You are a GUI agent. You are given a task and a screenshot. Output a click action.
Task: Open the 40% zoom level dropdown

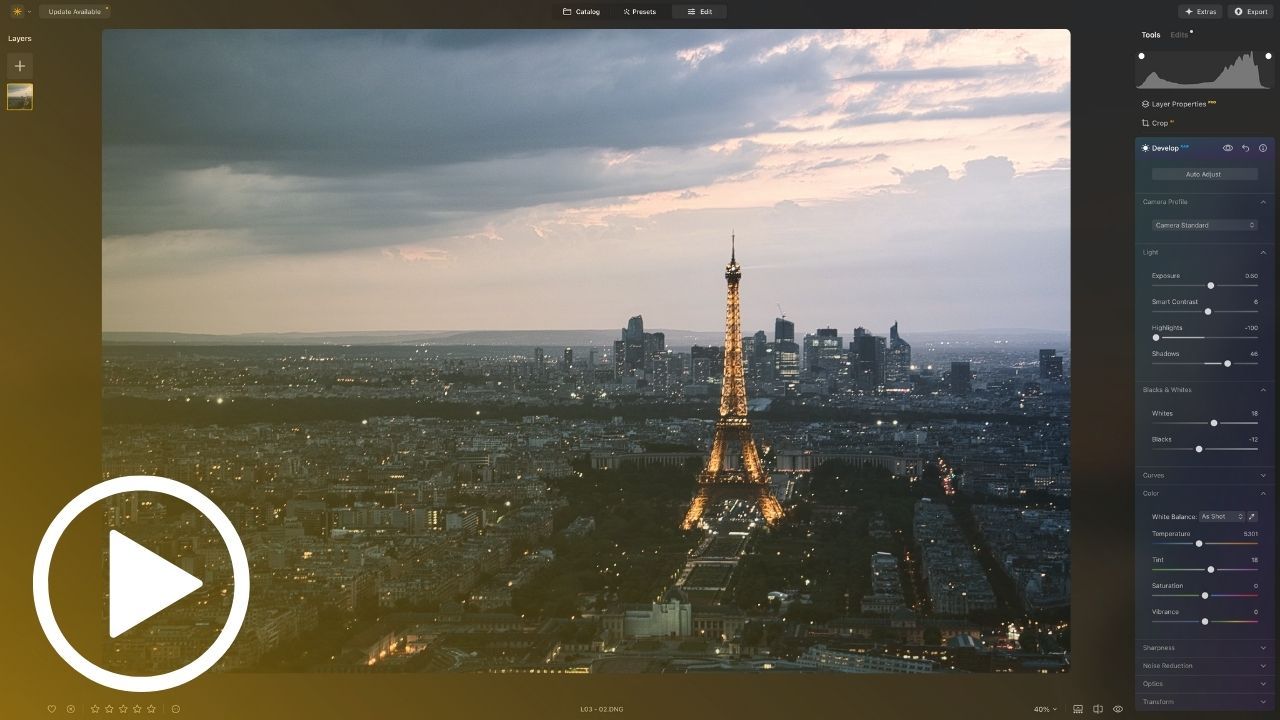(1045, 709)
